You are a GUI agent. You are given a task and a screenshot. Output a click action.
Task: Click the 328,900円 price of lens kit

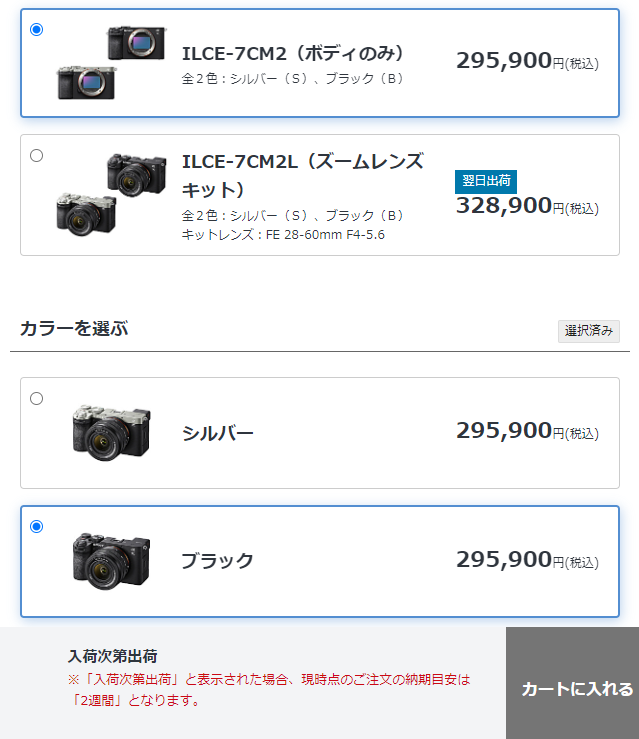pos(527,206)
